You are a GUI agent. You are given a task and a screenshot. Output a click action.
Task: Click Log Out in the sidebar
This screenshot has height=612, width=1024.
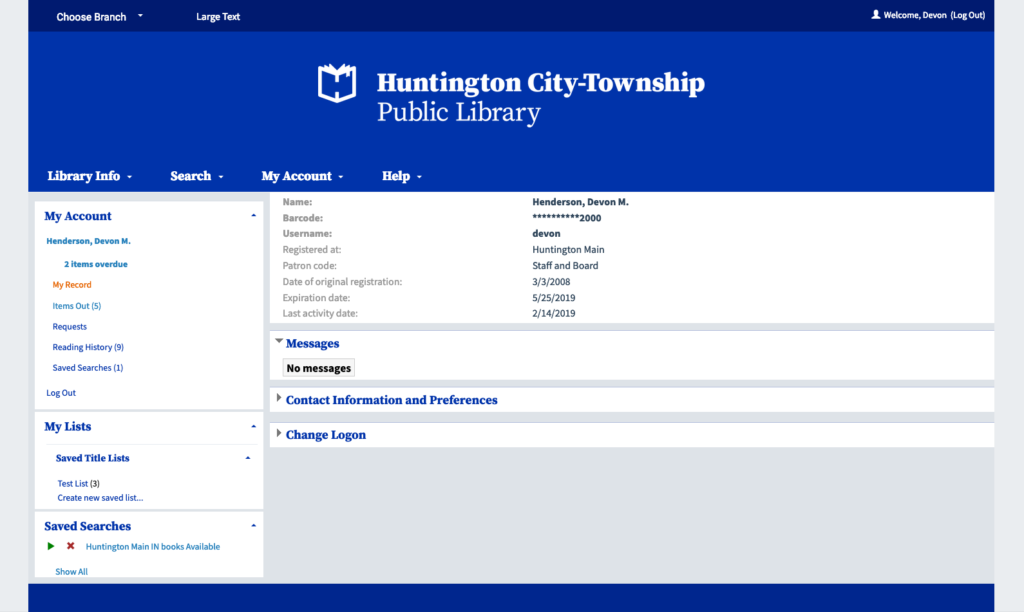(61, 393)
